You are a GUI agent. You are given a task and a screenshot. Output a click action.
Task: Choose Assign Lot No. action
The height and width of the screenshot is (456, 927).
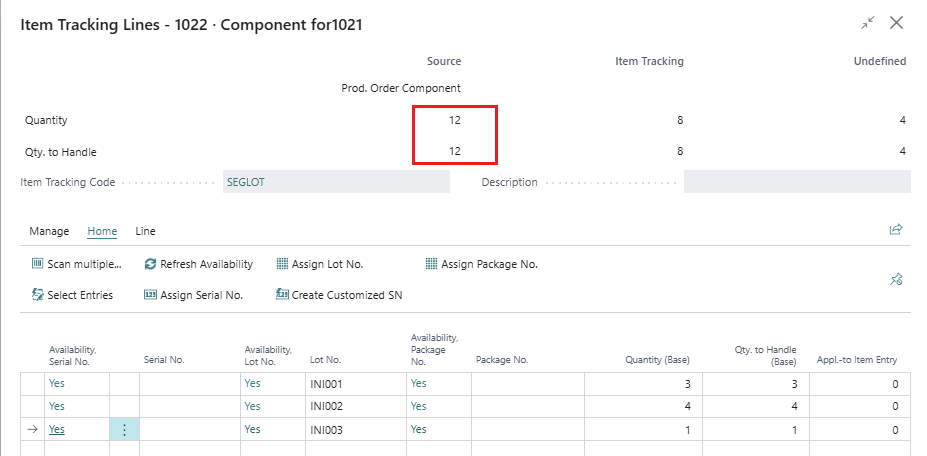click(328, 264)
